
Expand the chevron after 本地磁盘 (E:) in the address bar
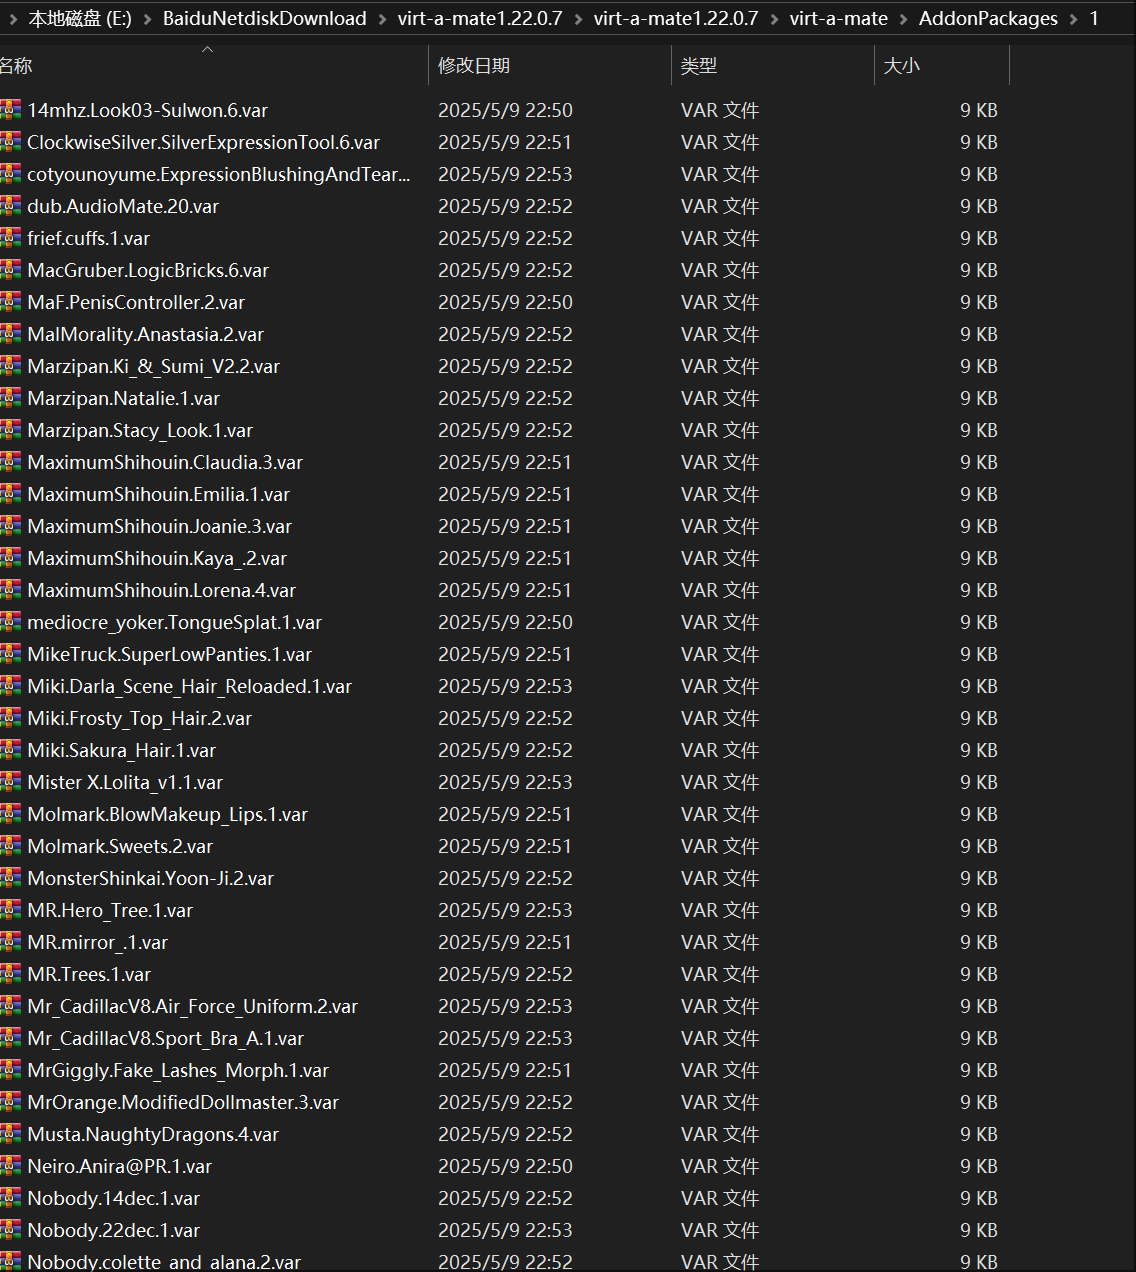click(147, 19)
